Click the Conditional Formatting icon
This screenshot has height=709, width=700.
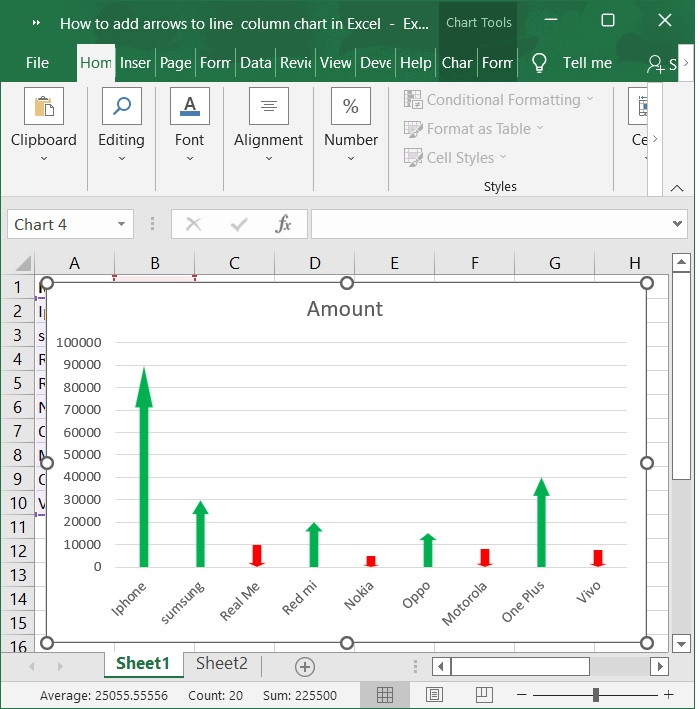tap(413, 99)
